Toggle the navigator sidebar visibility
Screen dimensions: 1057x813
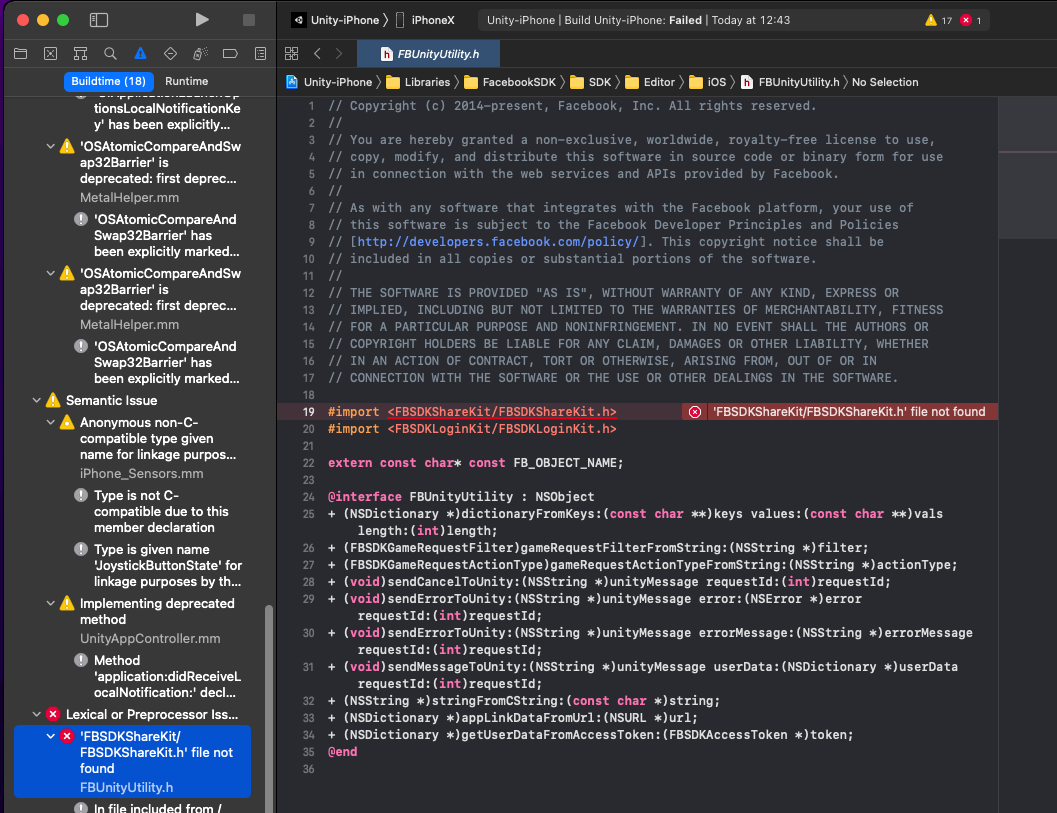pyautogui.click(x=99, y=20)
